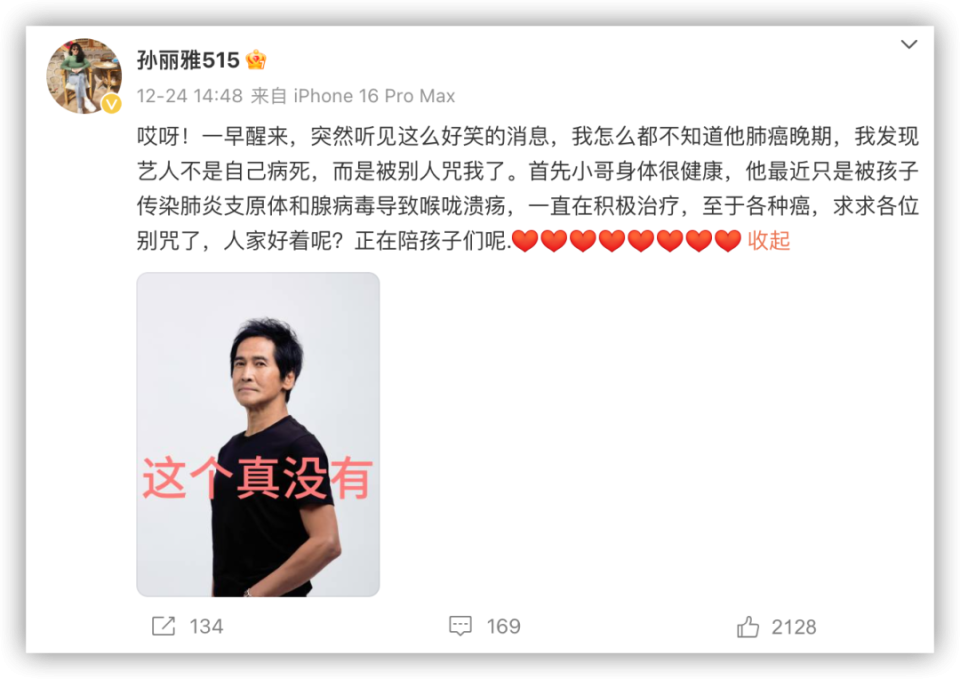Screen dimensions: 960x679
Task: Click the like count 2128
Action: coord(793,627)
